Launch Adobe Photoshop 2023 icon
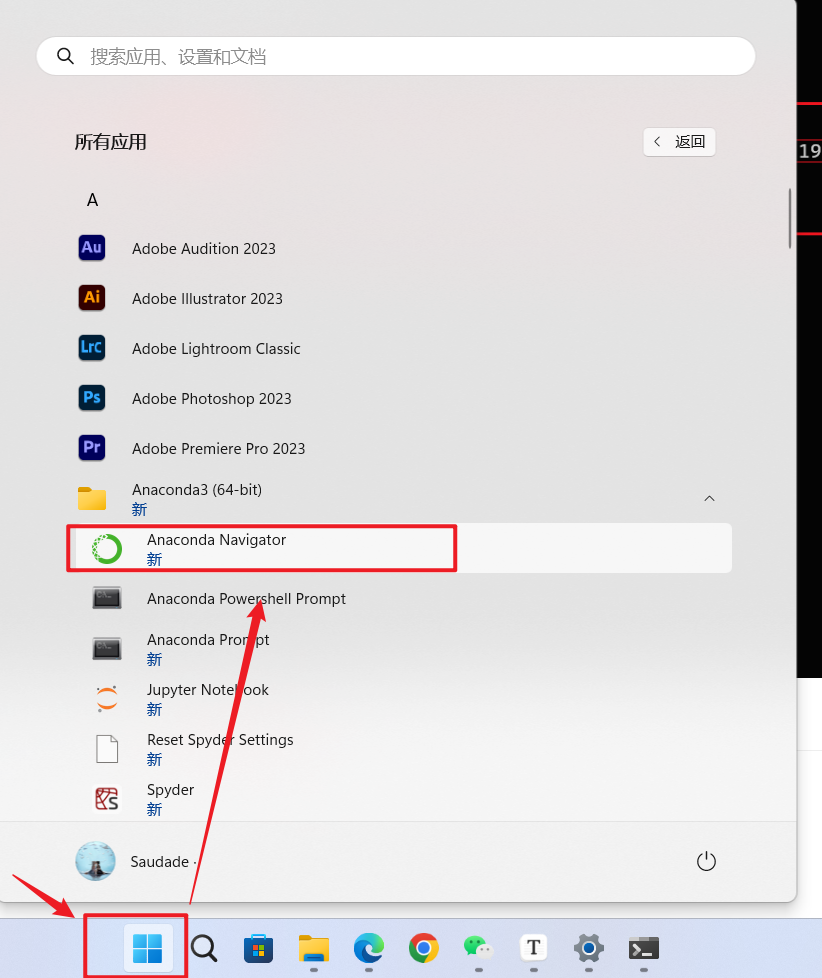Image resolution: width=822 pixels, height=978 pixels. click(x=92, y=397)
